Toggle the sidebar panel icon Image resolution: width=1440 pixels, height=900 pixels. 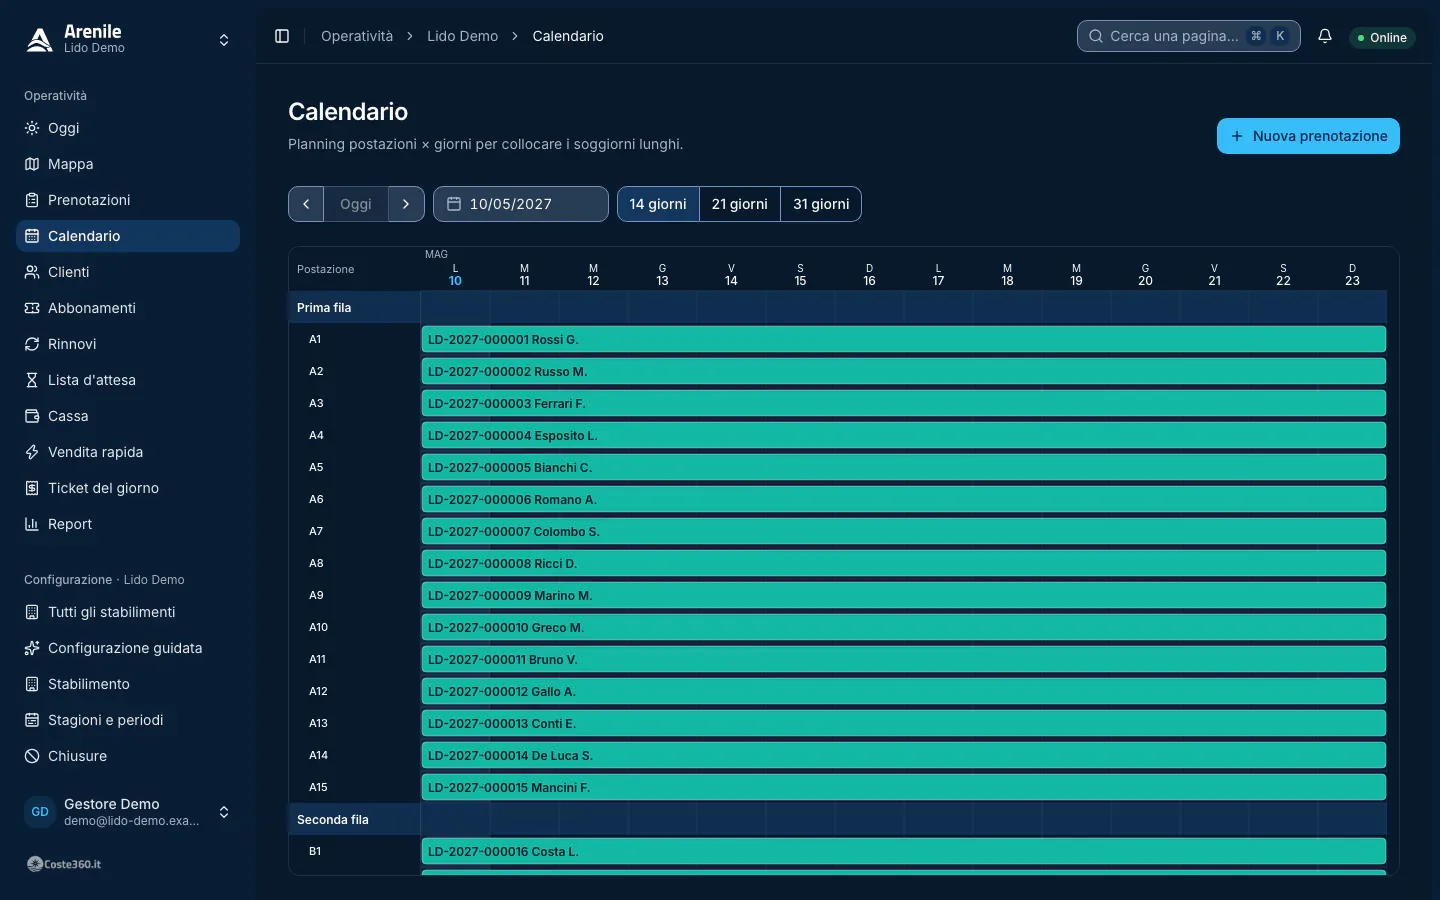[x=282, y=36]
